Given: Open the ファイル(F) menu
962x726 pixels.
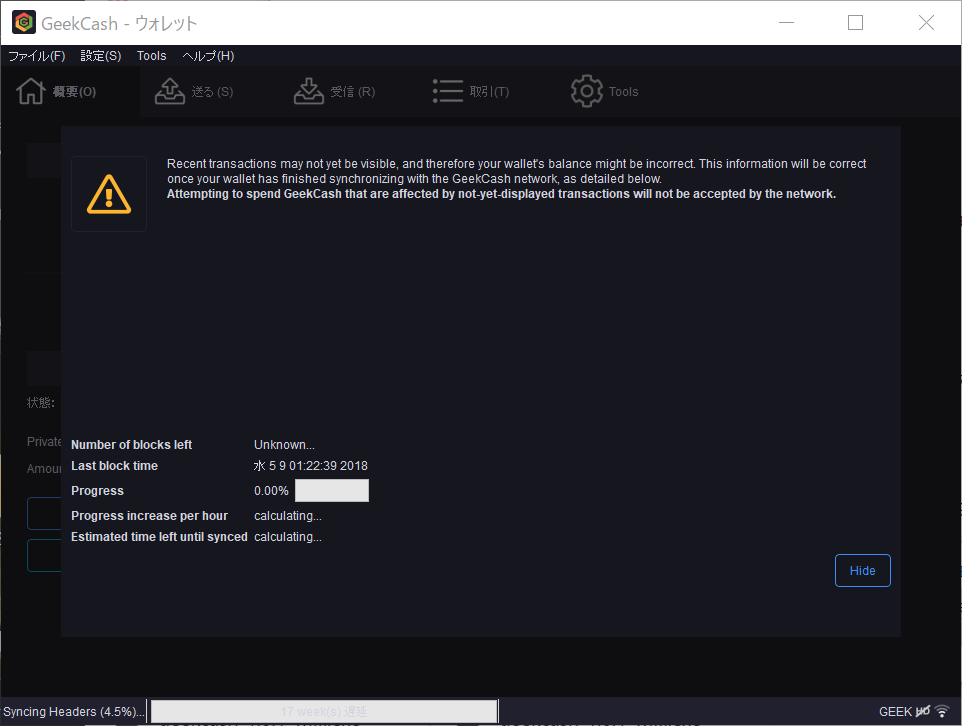Looking at the screenshot, I should (37, 56).
